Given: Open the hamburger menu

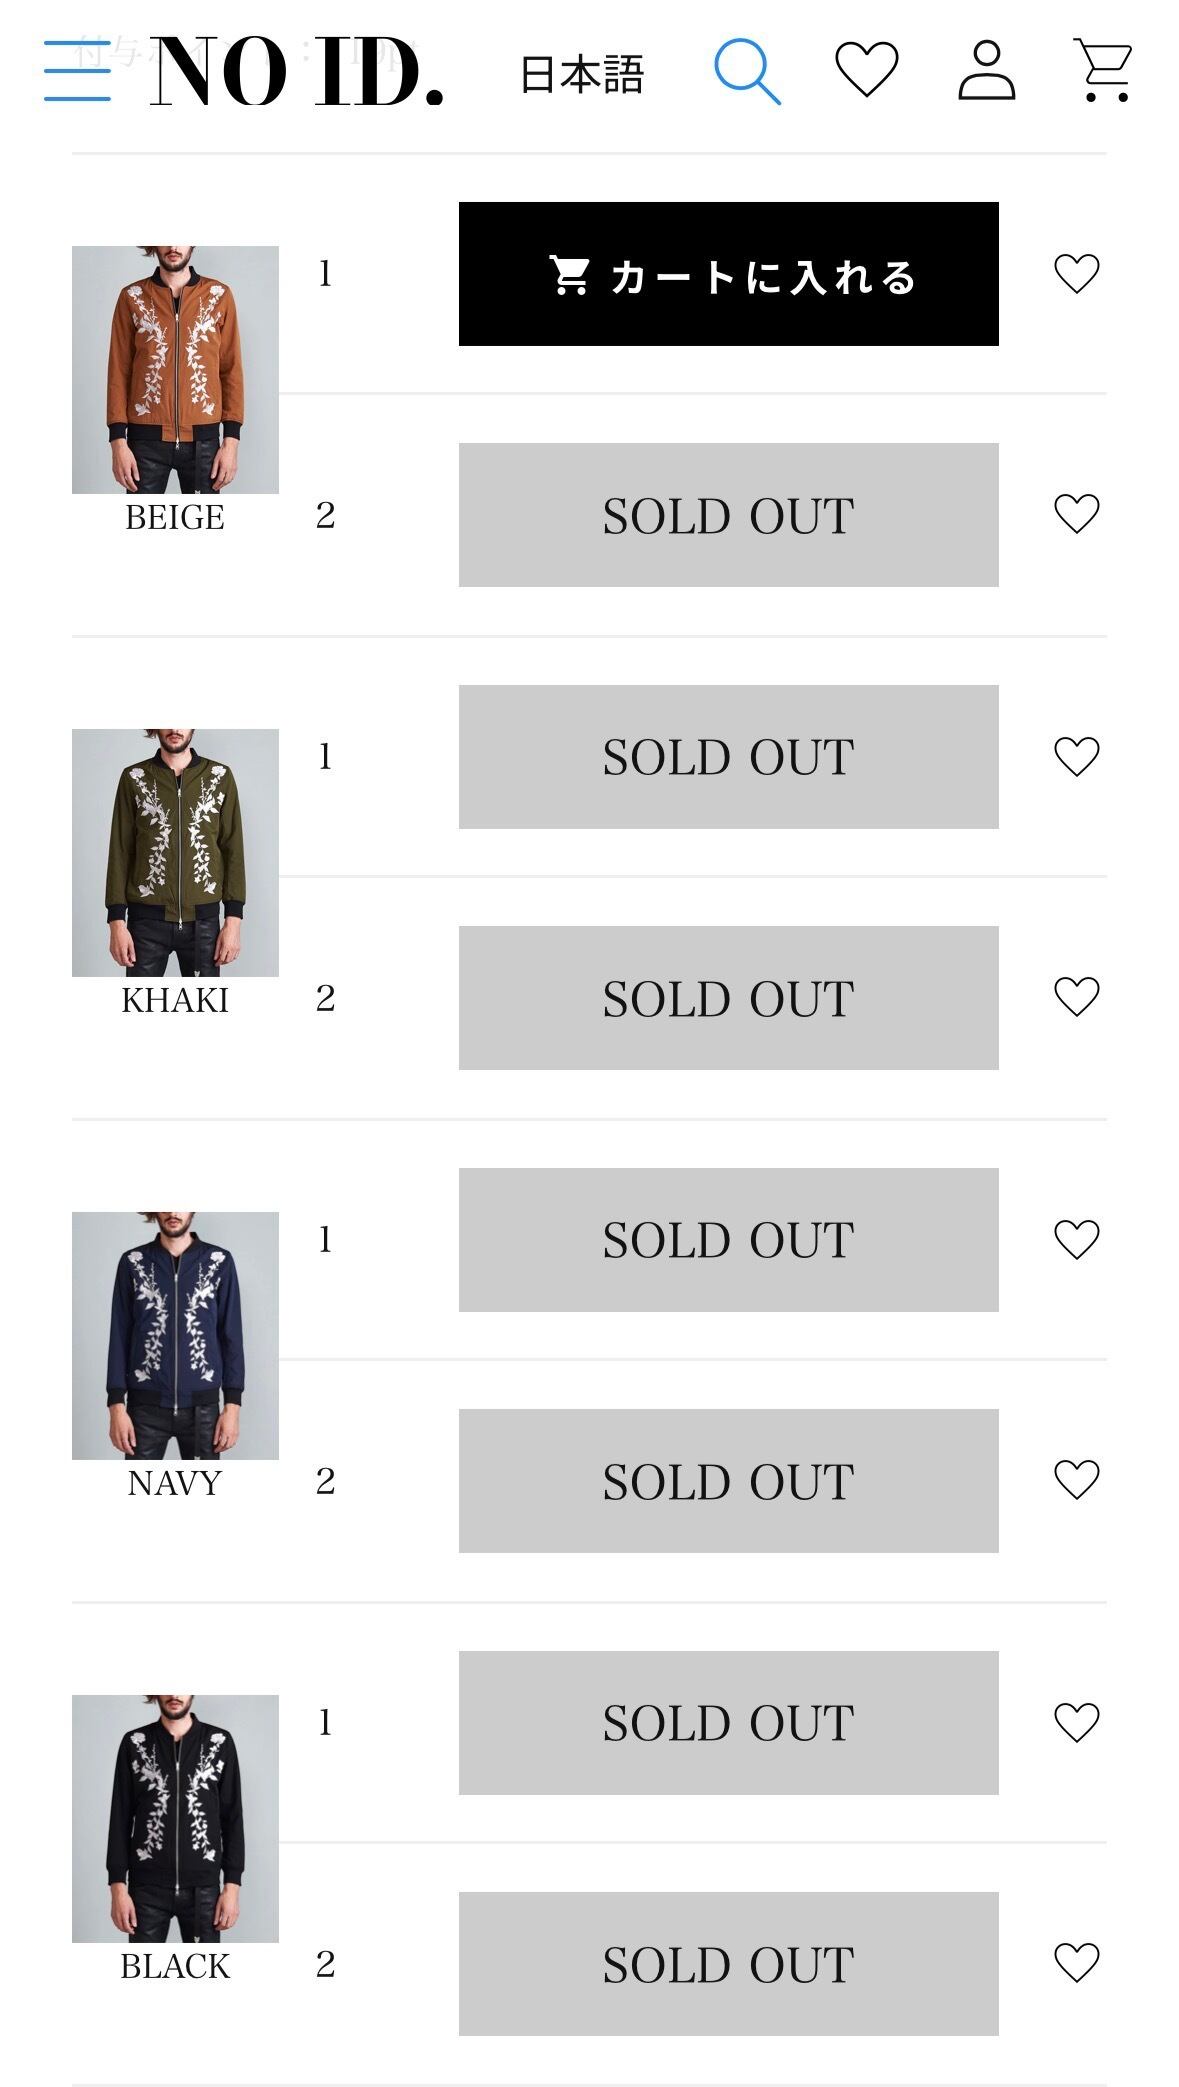Looking at the screenshot, I should pos(77,70).
